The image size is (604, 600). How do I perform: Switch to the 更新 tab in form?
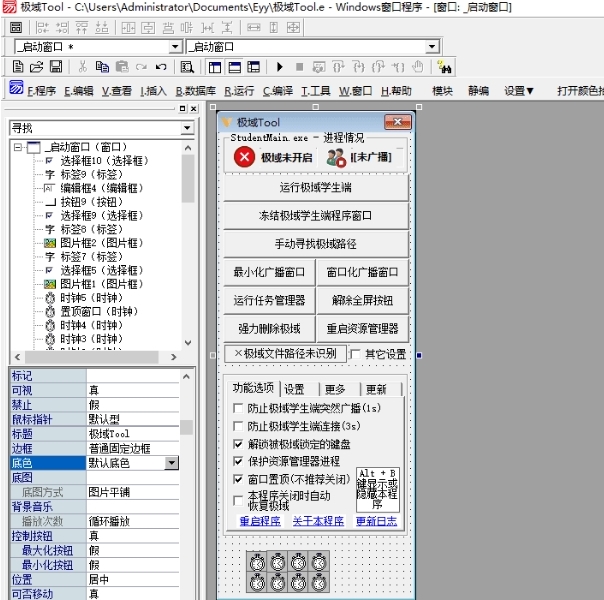coord(376,389)
